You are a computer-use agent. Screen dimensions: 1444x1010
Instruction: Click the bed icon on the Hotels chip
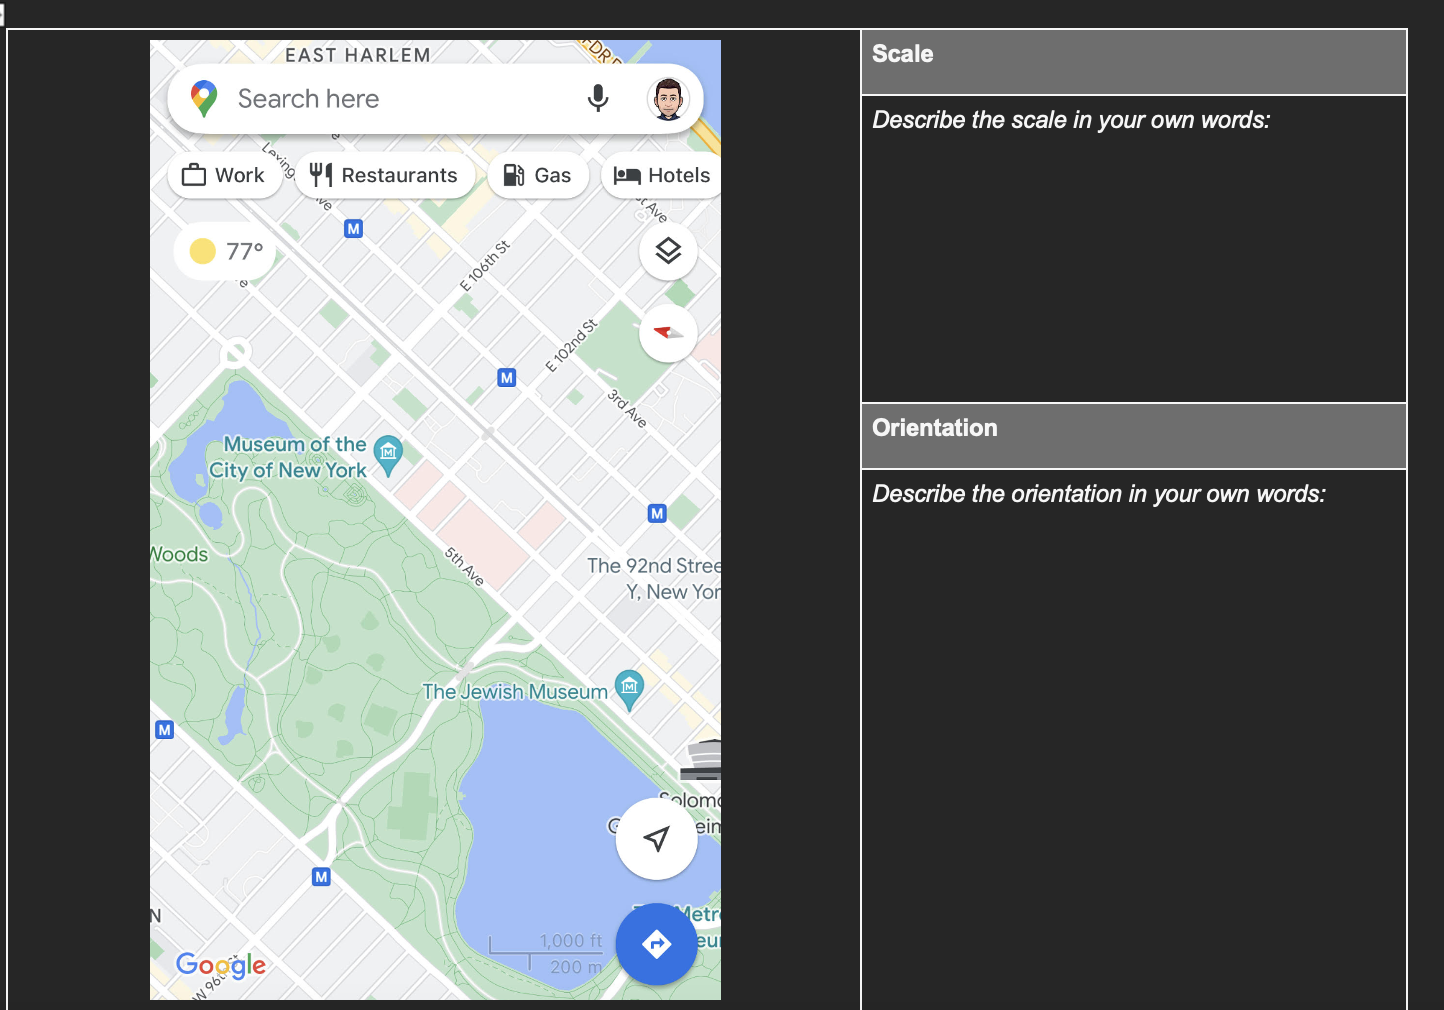click(x=627, y=175)
